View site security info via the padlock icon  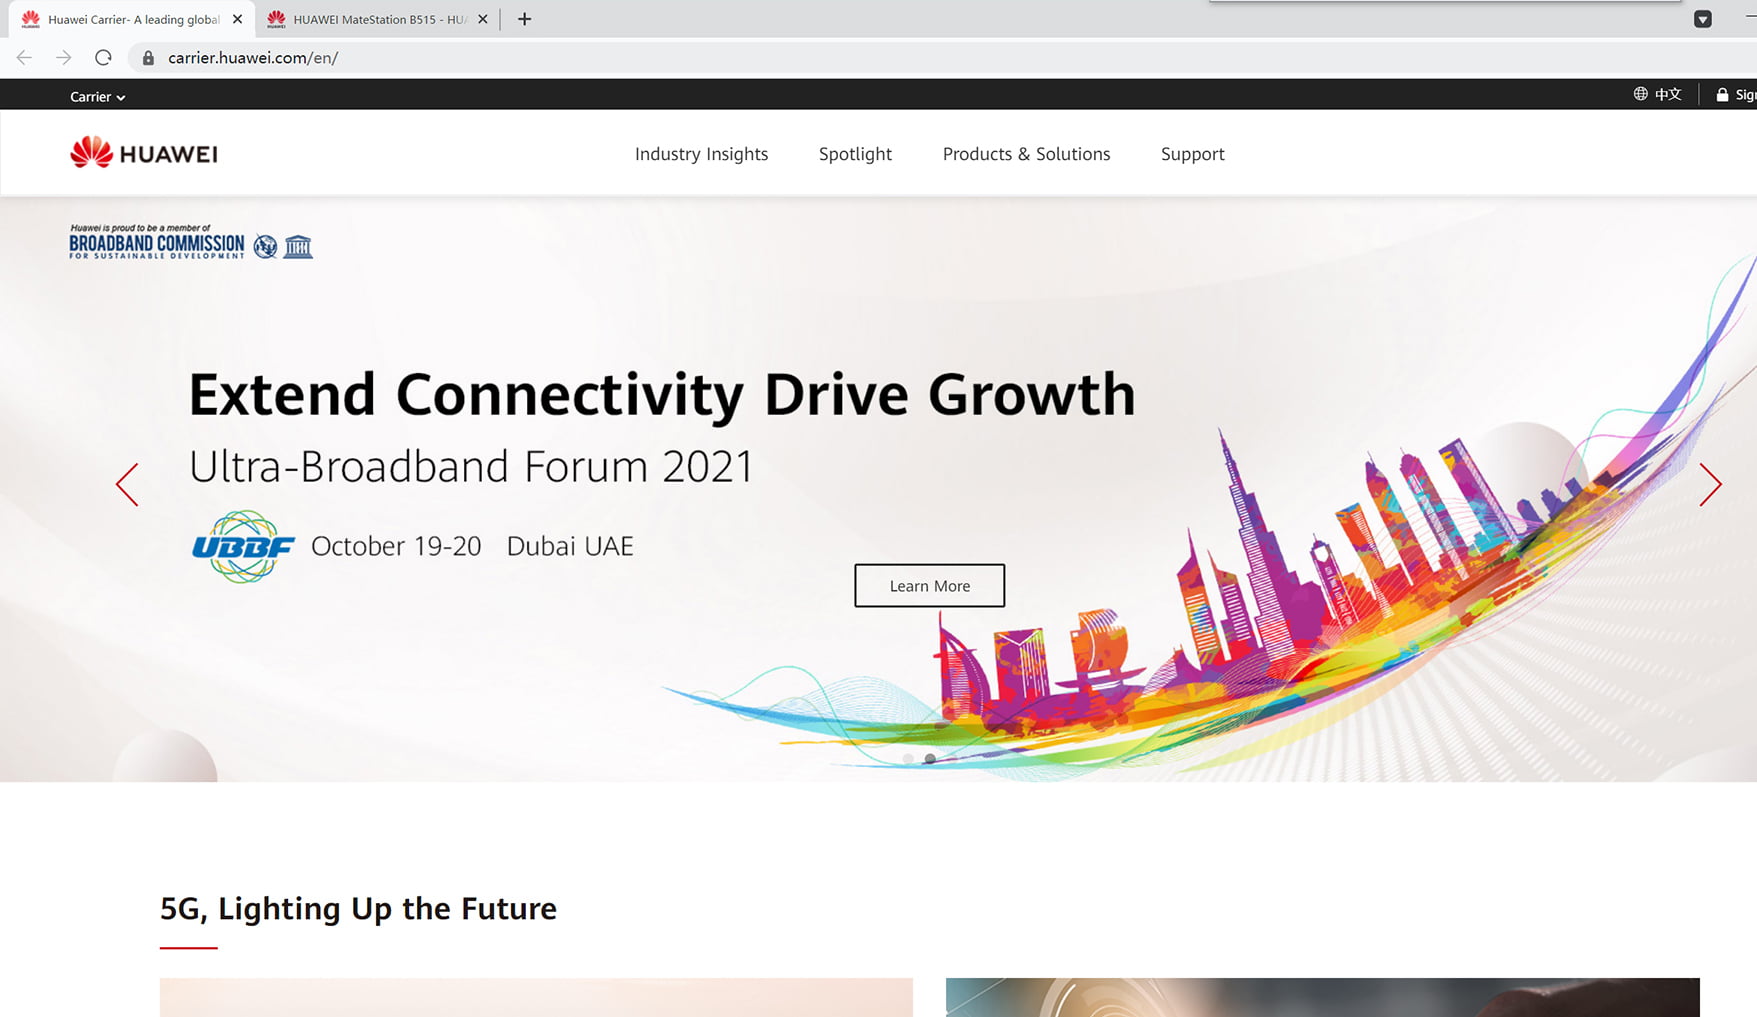tap(148, 58)
